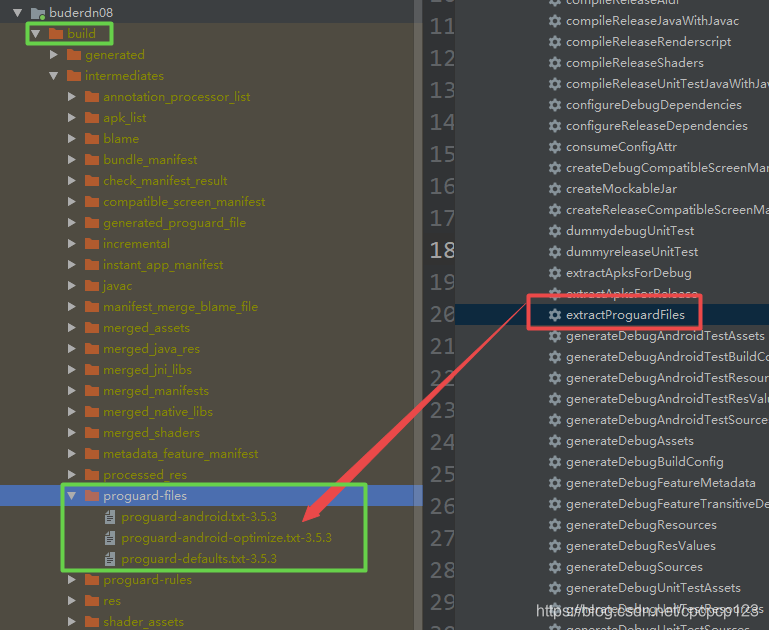The image size is (769, 630).
Task: Select the merged_manifests folder
Action: click(x=155, y=391)
